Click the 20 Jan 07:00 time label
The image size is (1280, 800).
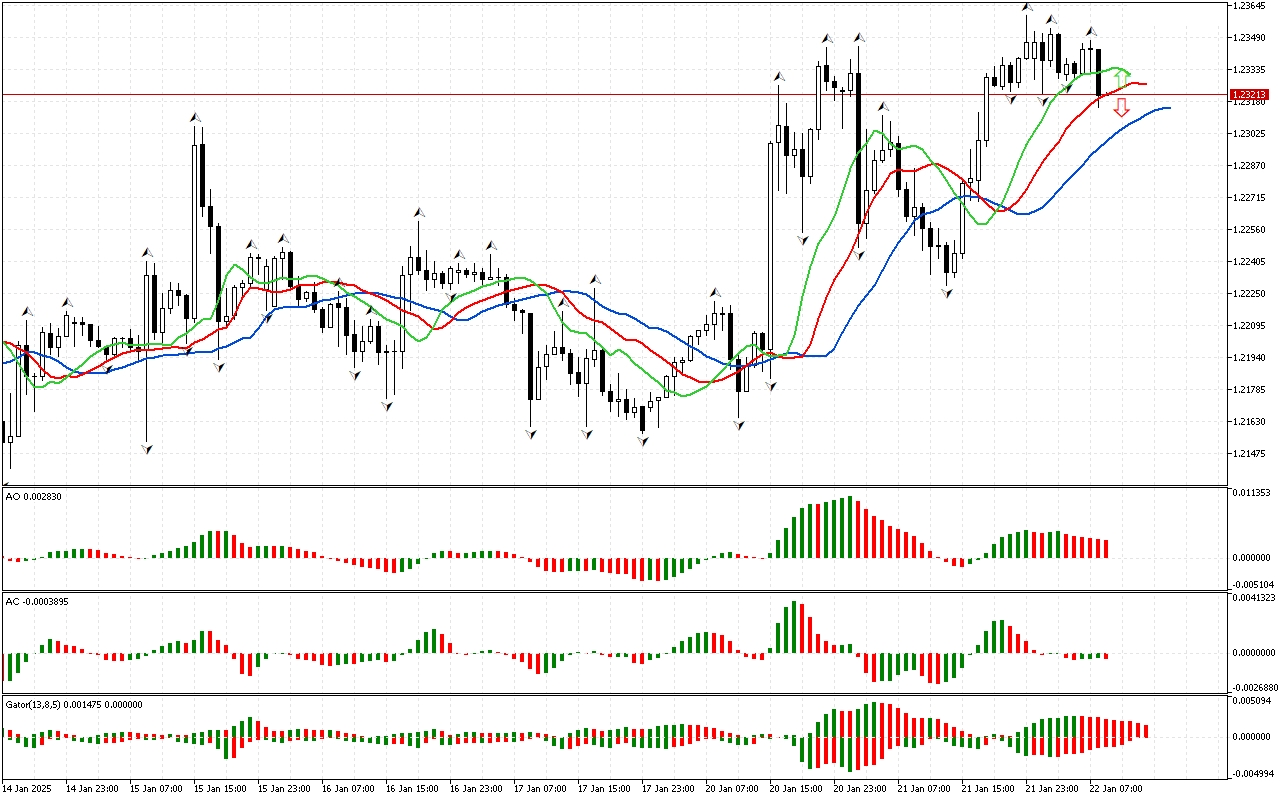733,789
